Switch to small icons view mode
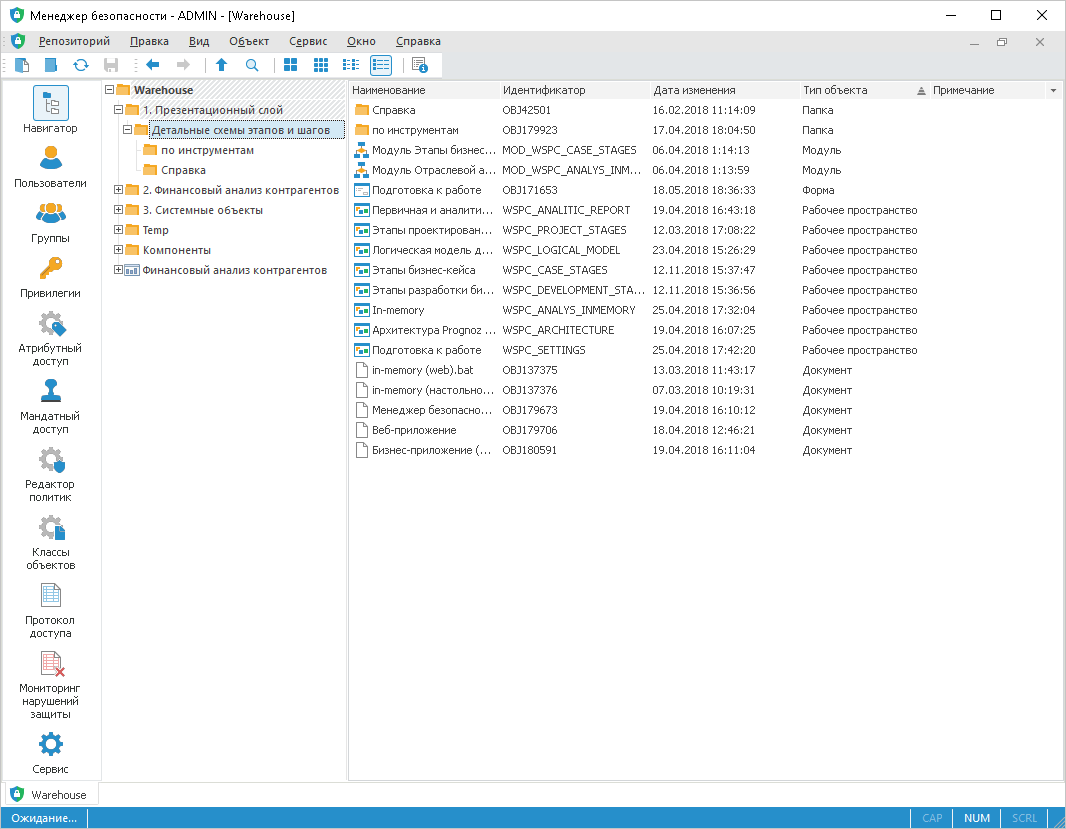 click(321, 65)
